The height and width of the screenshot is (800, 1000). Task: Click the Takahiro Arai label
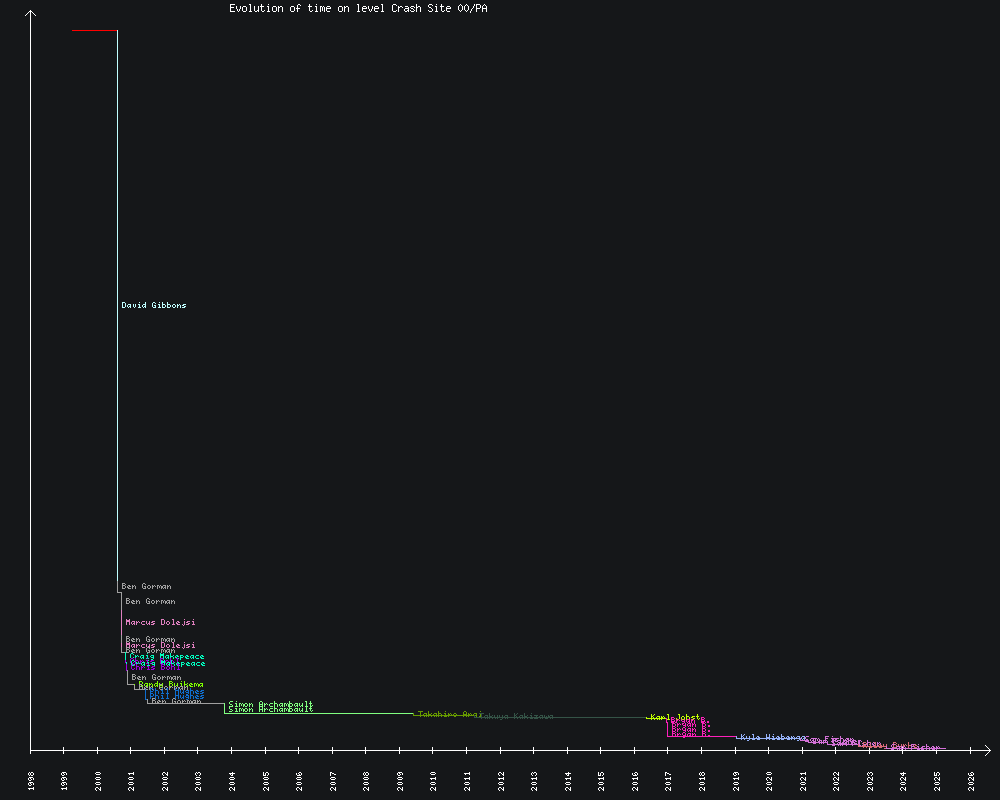click(450, 714)
